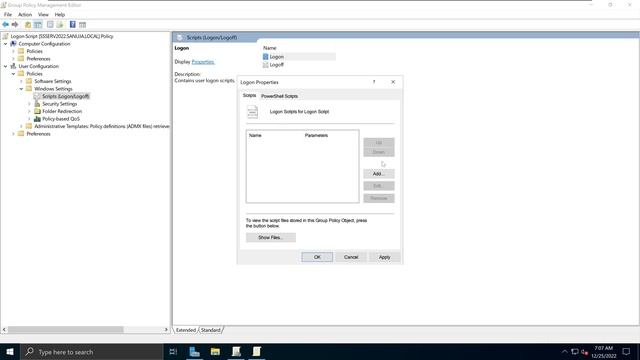640x360 pixels.
Task: Click the left arrow of tree scrollbar
Action: [4, 329]
